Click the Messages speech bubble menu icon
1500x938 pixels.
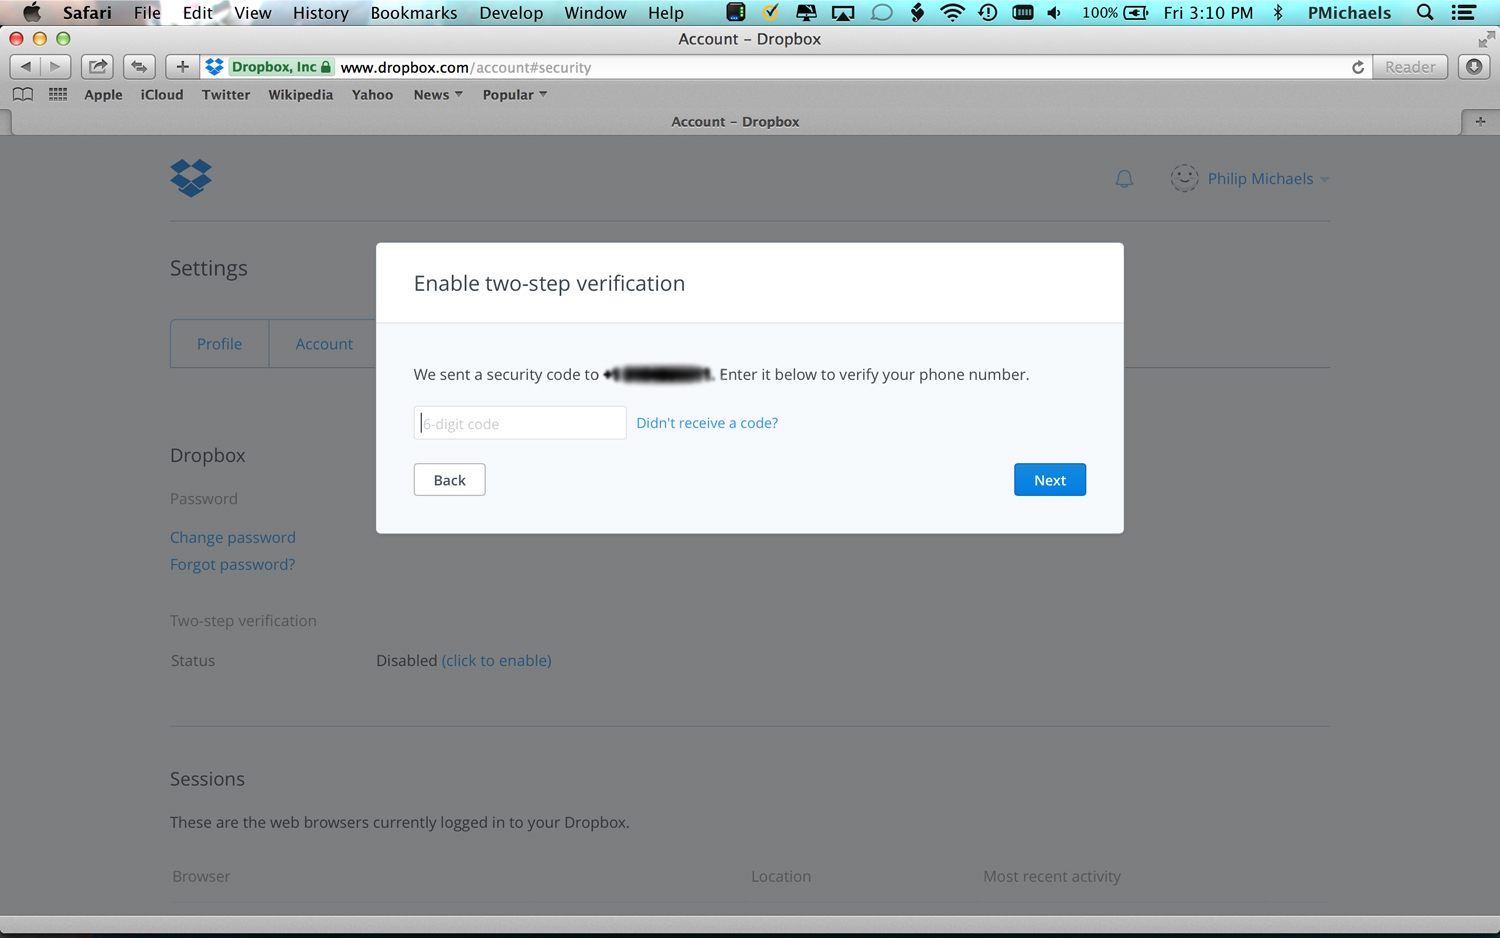point(881,12)
